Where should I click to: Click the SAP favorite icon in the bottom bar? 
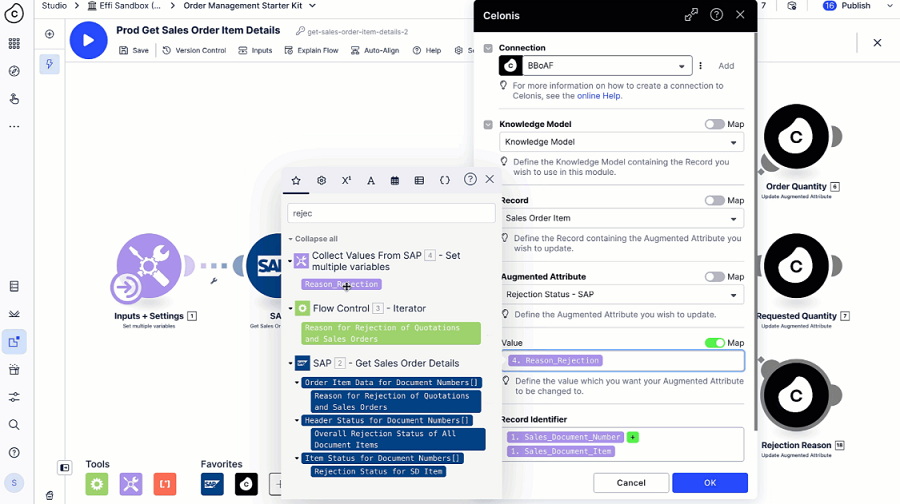coord(212,485)
